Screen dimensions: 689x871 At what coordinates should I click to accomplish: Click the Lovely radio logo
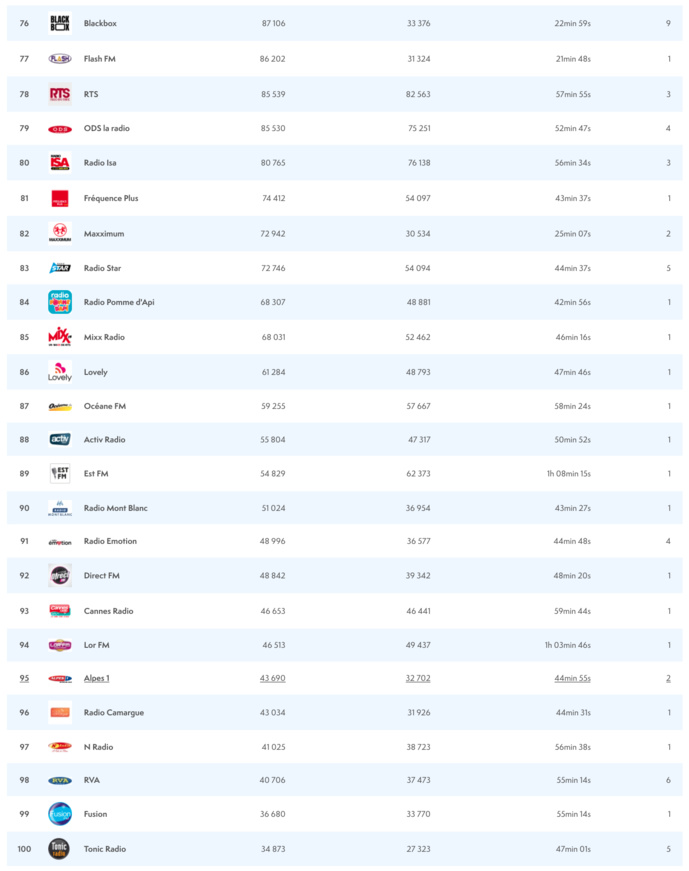pyautogui.click(x=60, y=372)
